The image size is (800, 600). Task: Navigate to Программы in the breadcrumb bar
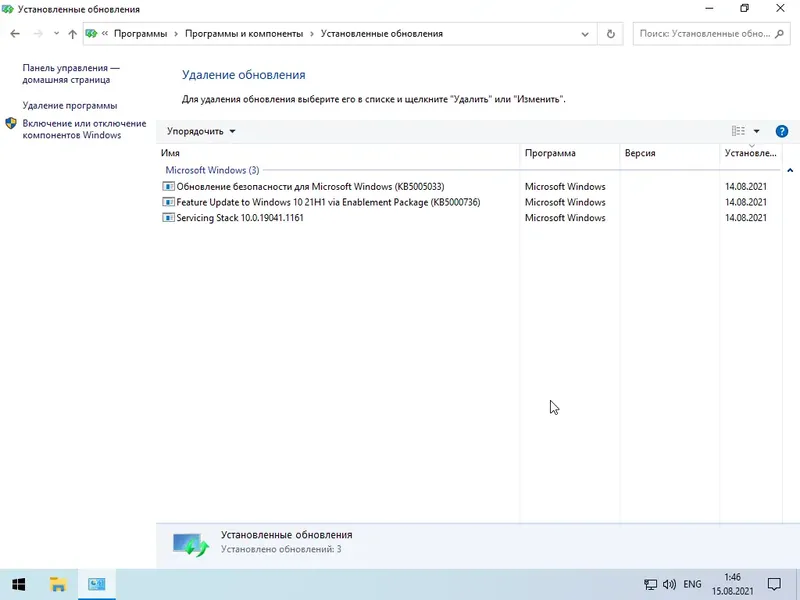(143, 33)
